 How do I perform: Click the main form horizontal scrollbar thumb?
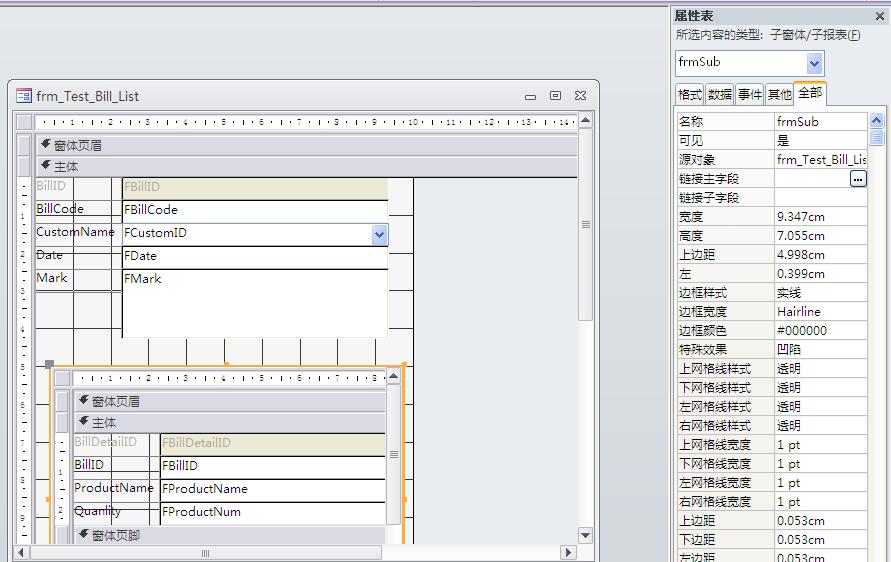click(206, 553)
